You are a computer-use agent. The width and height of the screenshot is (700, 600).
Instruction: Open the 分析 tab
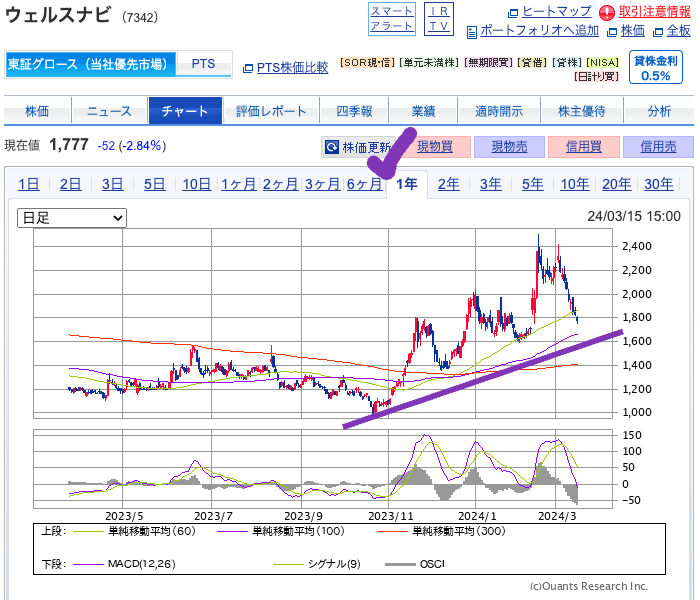(x=659, y=111)
